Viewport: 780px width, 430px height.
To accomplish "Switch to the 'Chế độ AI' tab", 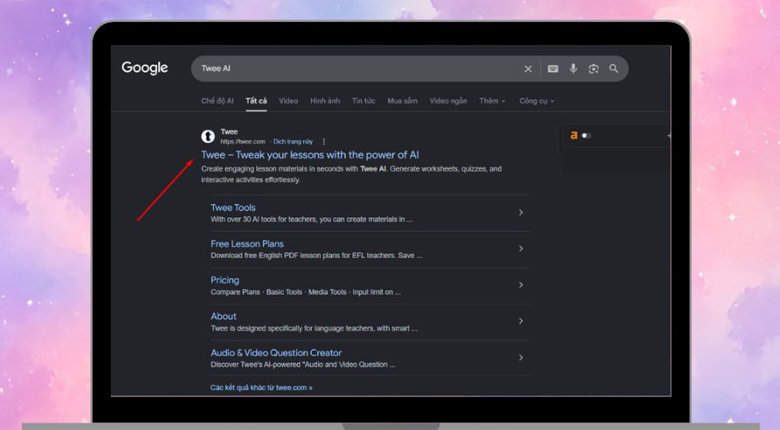I will pos(217,101).
